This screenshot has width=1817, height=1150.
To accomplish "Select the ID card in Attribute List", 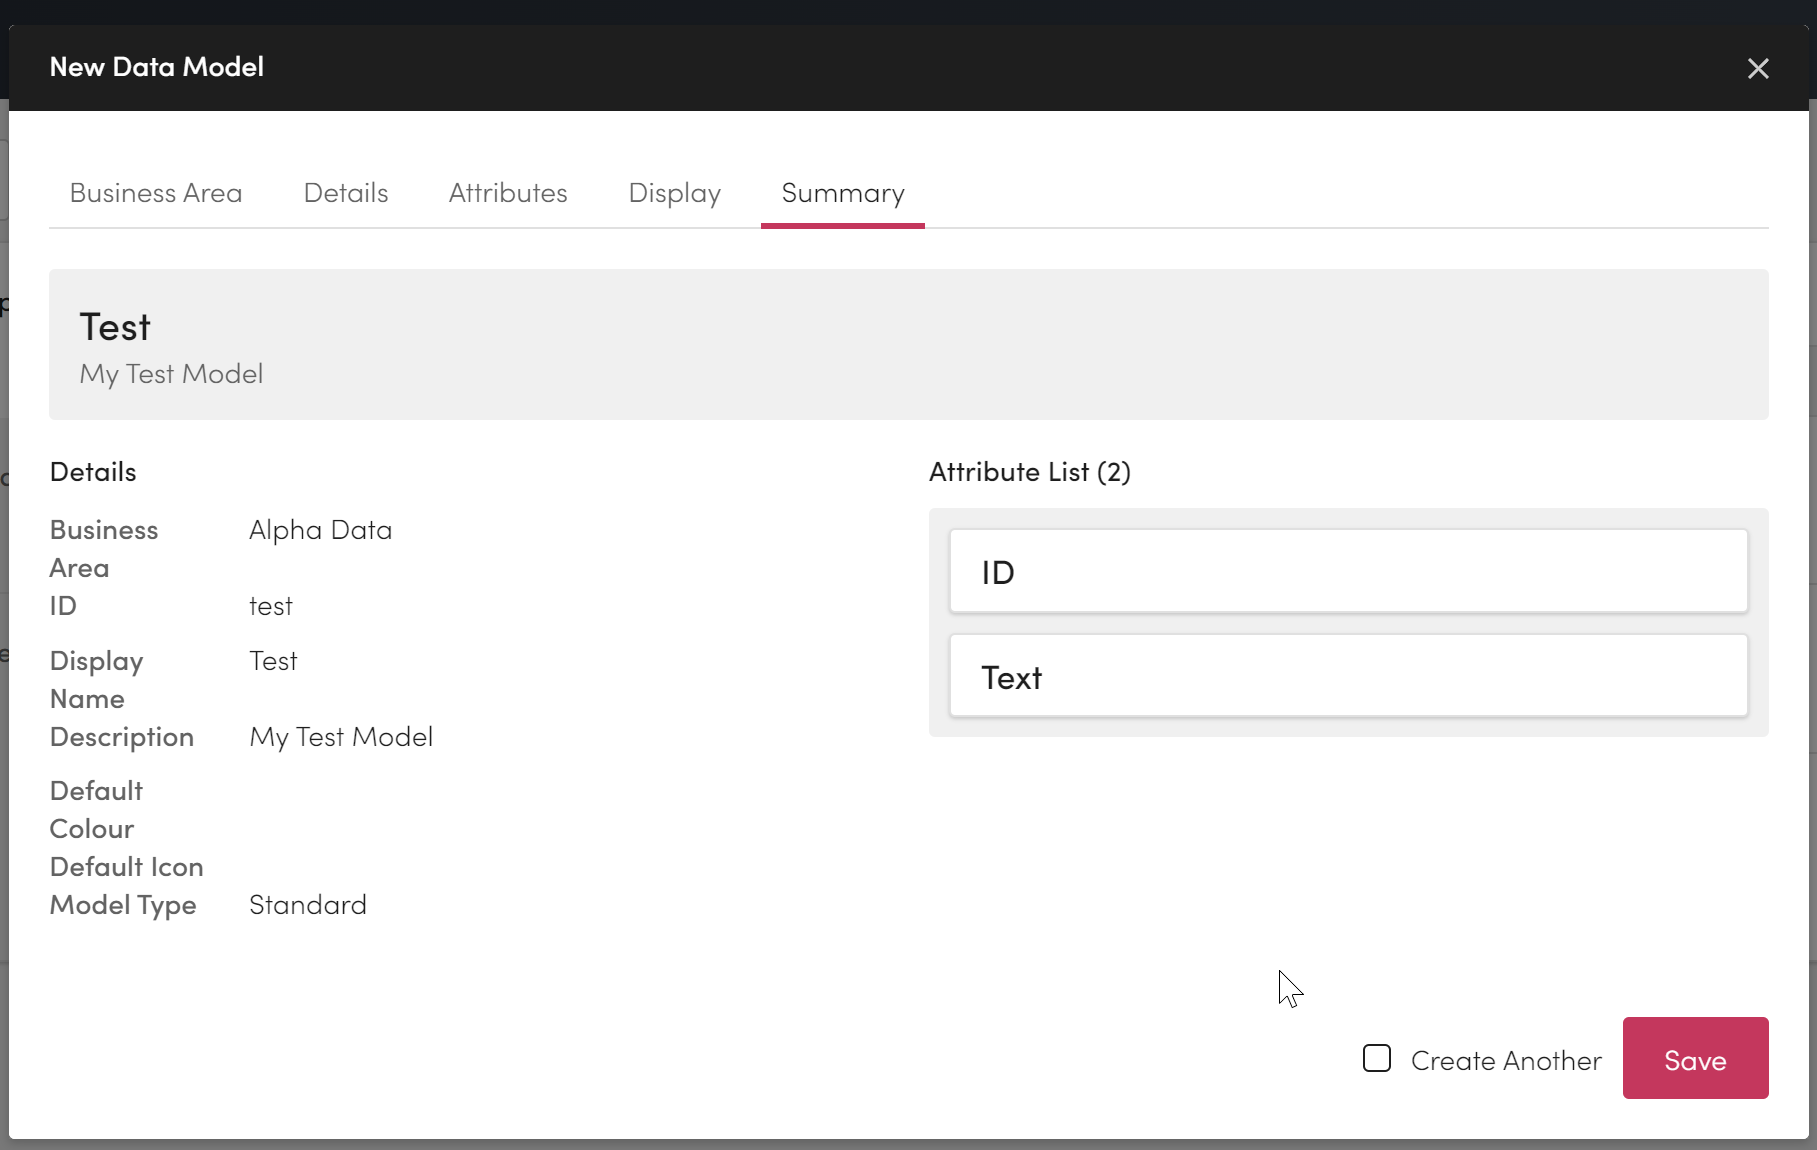I will point(1348,572).
